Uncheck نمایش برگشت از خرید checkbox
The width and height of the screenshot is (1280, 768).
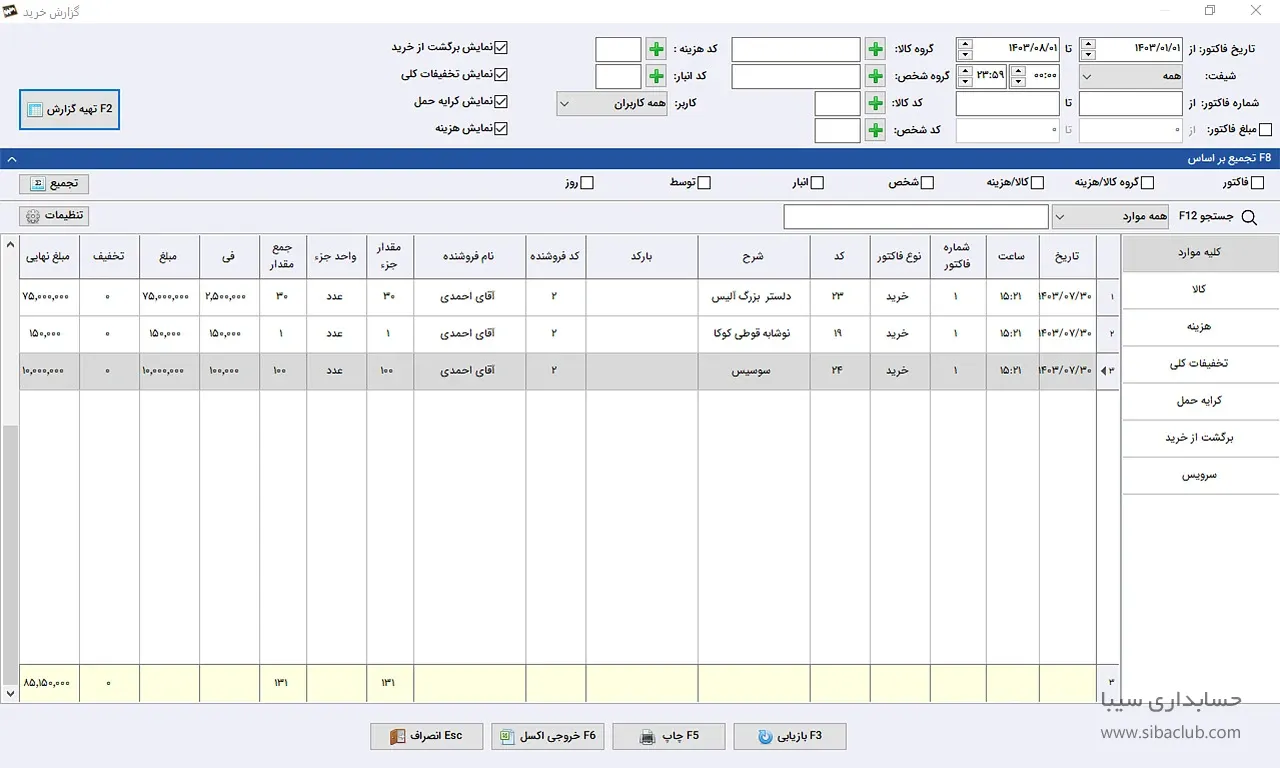click(502, 47)
